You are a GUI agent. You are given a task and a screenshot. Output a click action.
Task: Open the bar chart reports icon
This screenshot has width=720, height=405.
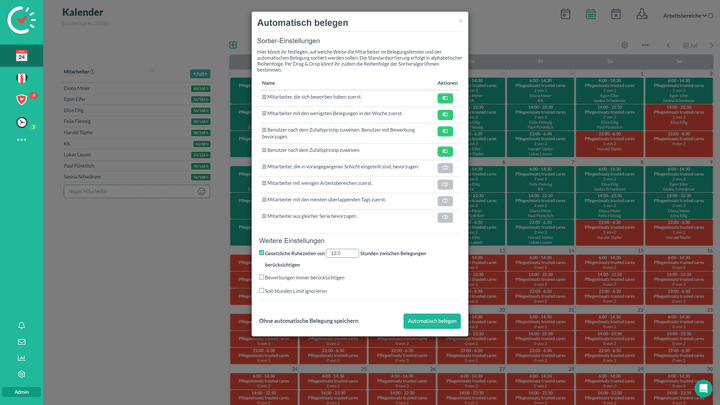tap(21, 357)
